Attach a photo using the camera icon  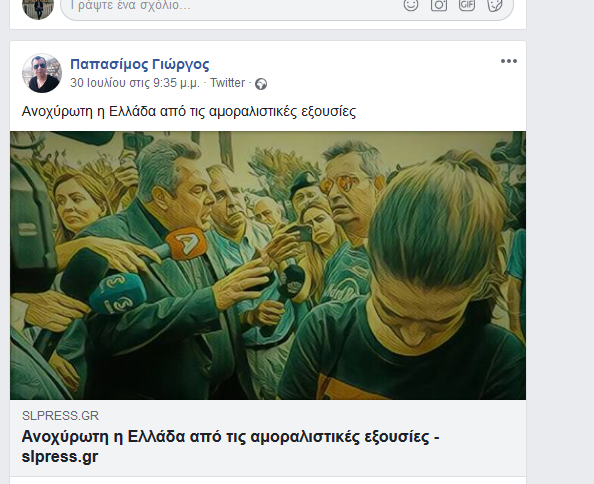pyautogui.click(x=439, y=5)
